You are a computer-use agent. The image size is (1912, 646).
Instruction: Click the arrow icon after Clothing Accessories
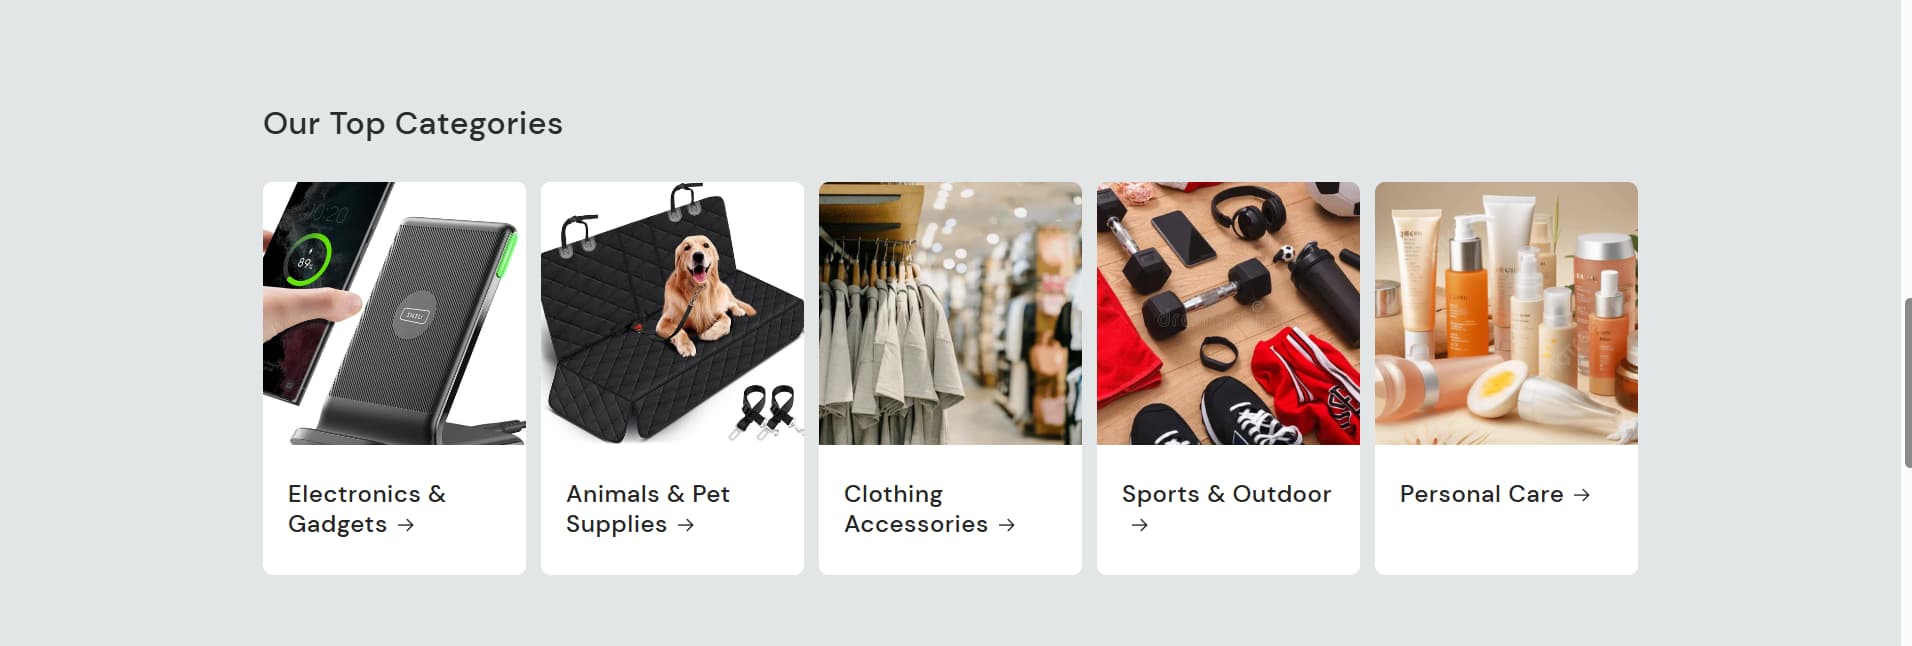tap(1007, 525)
